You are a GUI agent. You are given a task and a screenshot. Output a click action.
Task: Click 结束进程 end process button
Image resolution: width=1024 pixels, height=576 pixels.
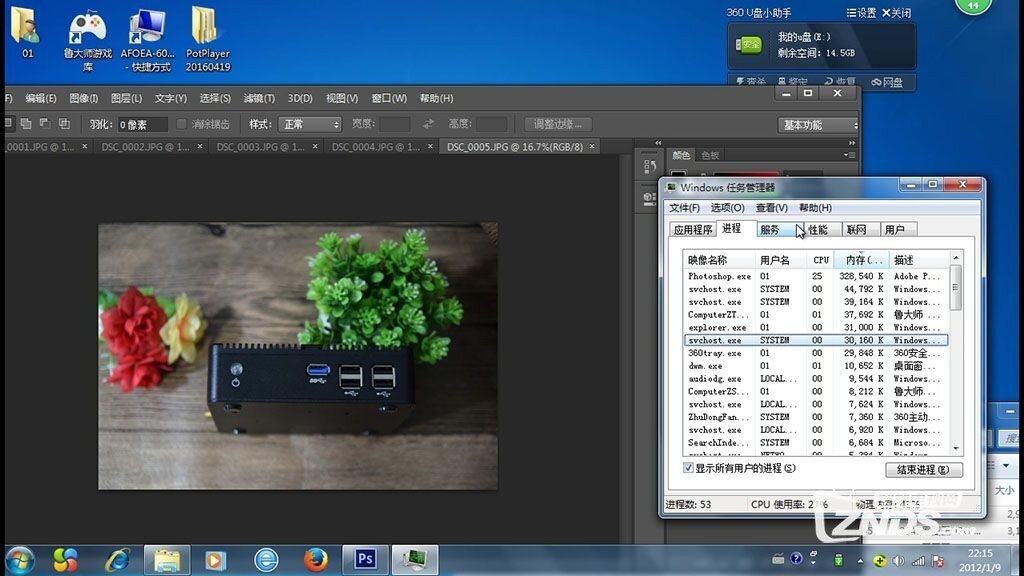click(923, 469)
